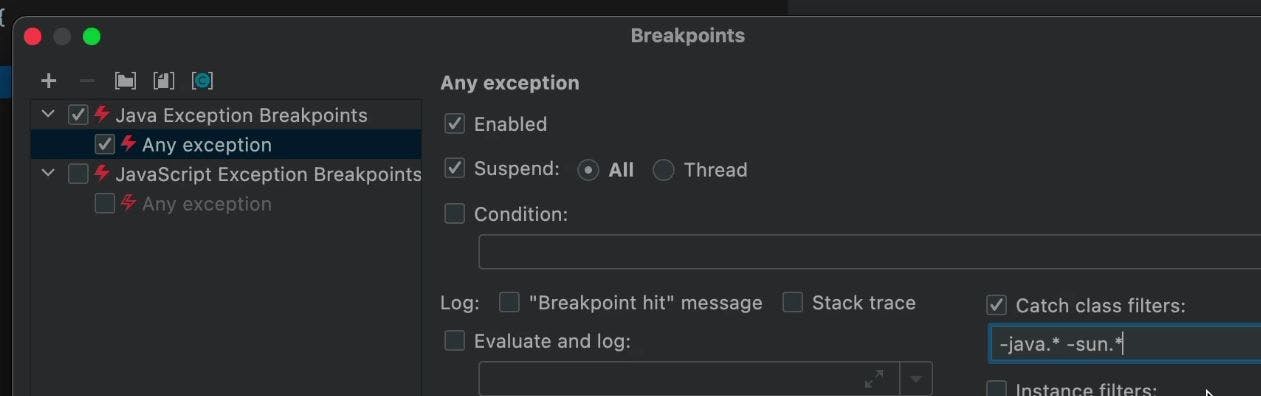This screenshot has height=396, width=1261.
Task: Click lightning icon beside Java Exception Breakpoints
Action: [102, 115]
